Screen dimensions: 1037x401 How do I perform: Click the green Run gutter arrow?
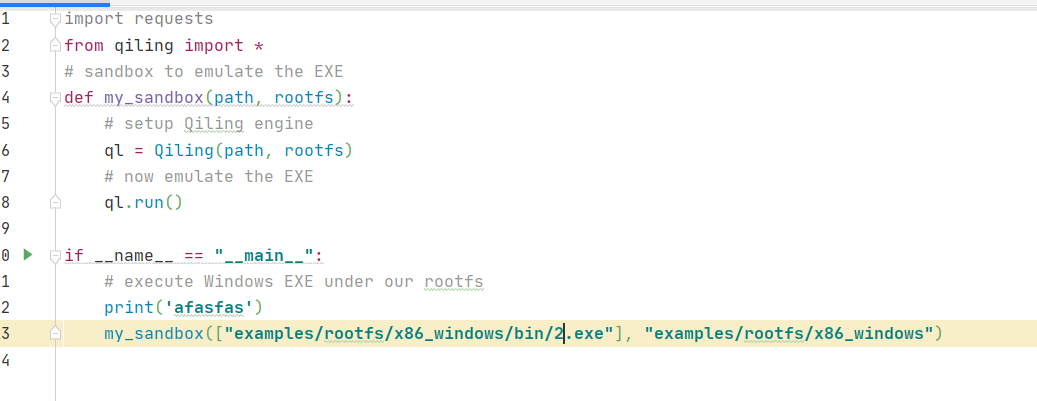[28, 254]
